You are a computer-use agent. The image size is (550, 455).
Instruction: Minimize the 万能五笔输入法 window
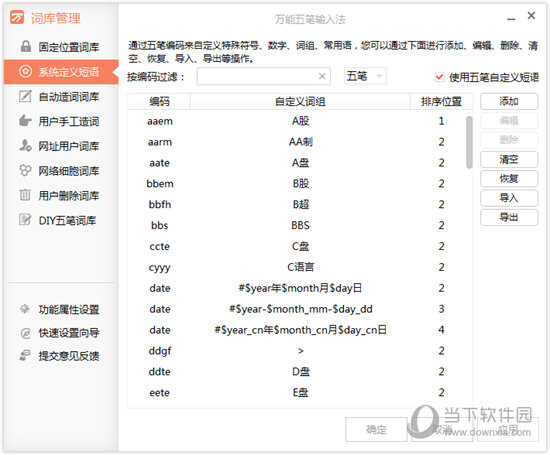511,18
